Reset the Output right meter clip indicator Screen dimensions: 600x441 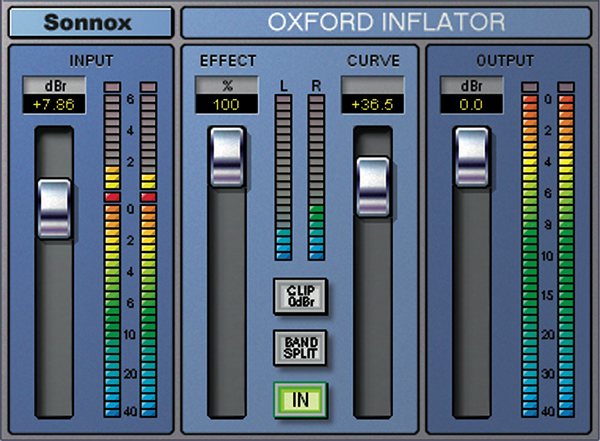566,87
